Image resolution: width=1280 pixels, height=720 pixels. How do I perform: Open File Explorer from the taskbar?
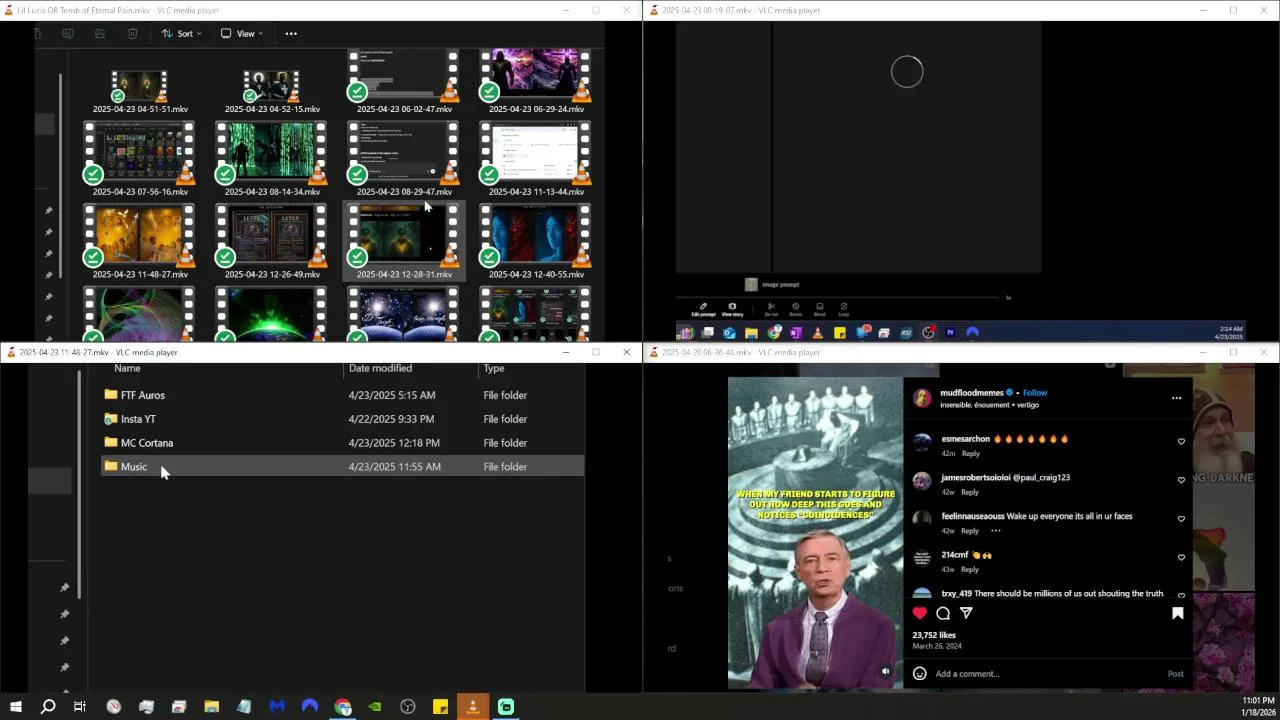(212, 707)
